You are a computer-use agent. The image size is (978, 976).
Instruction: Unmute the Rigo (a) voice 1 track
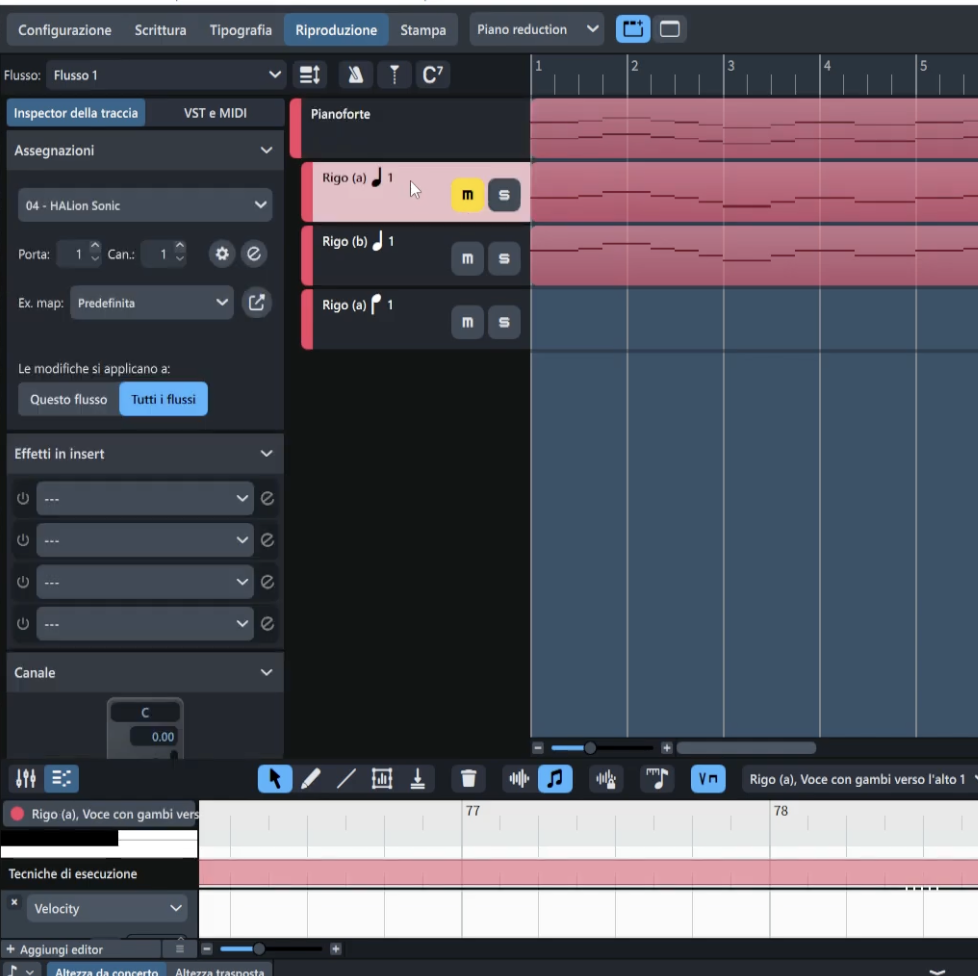tap(467, 195)
